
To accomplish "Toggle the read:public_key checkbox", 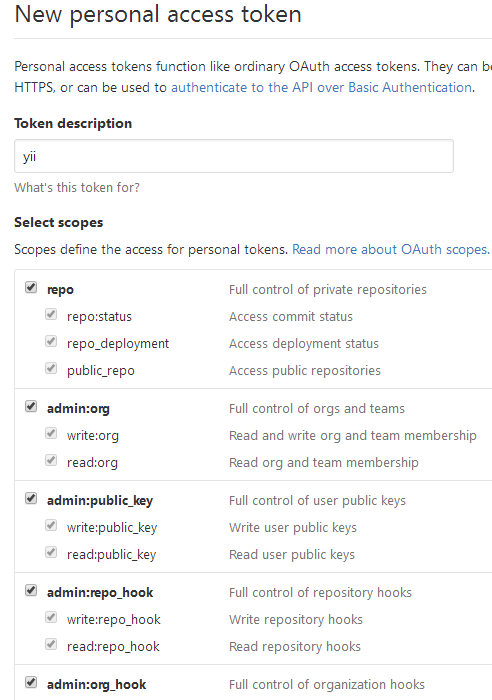I will (51, 552).
